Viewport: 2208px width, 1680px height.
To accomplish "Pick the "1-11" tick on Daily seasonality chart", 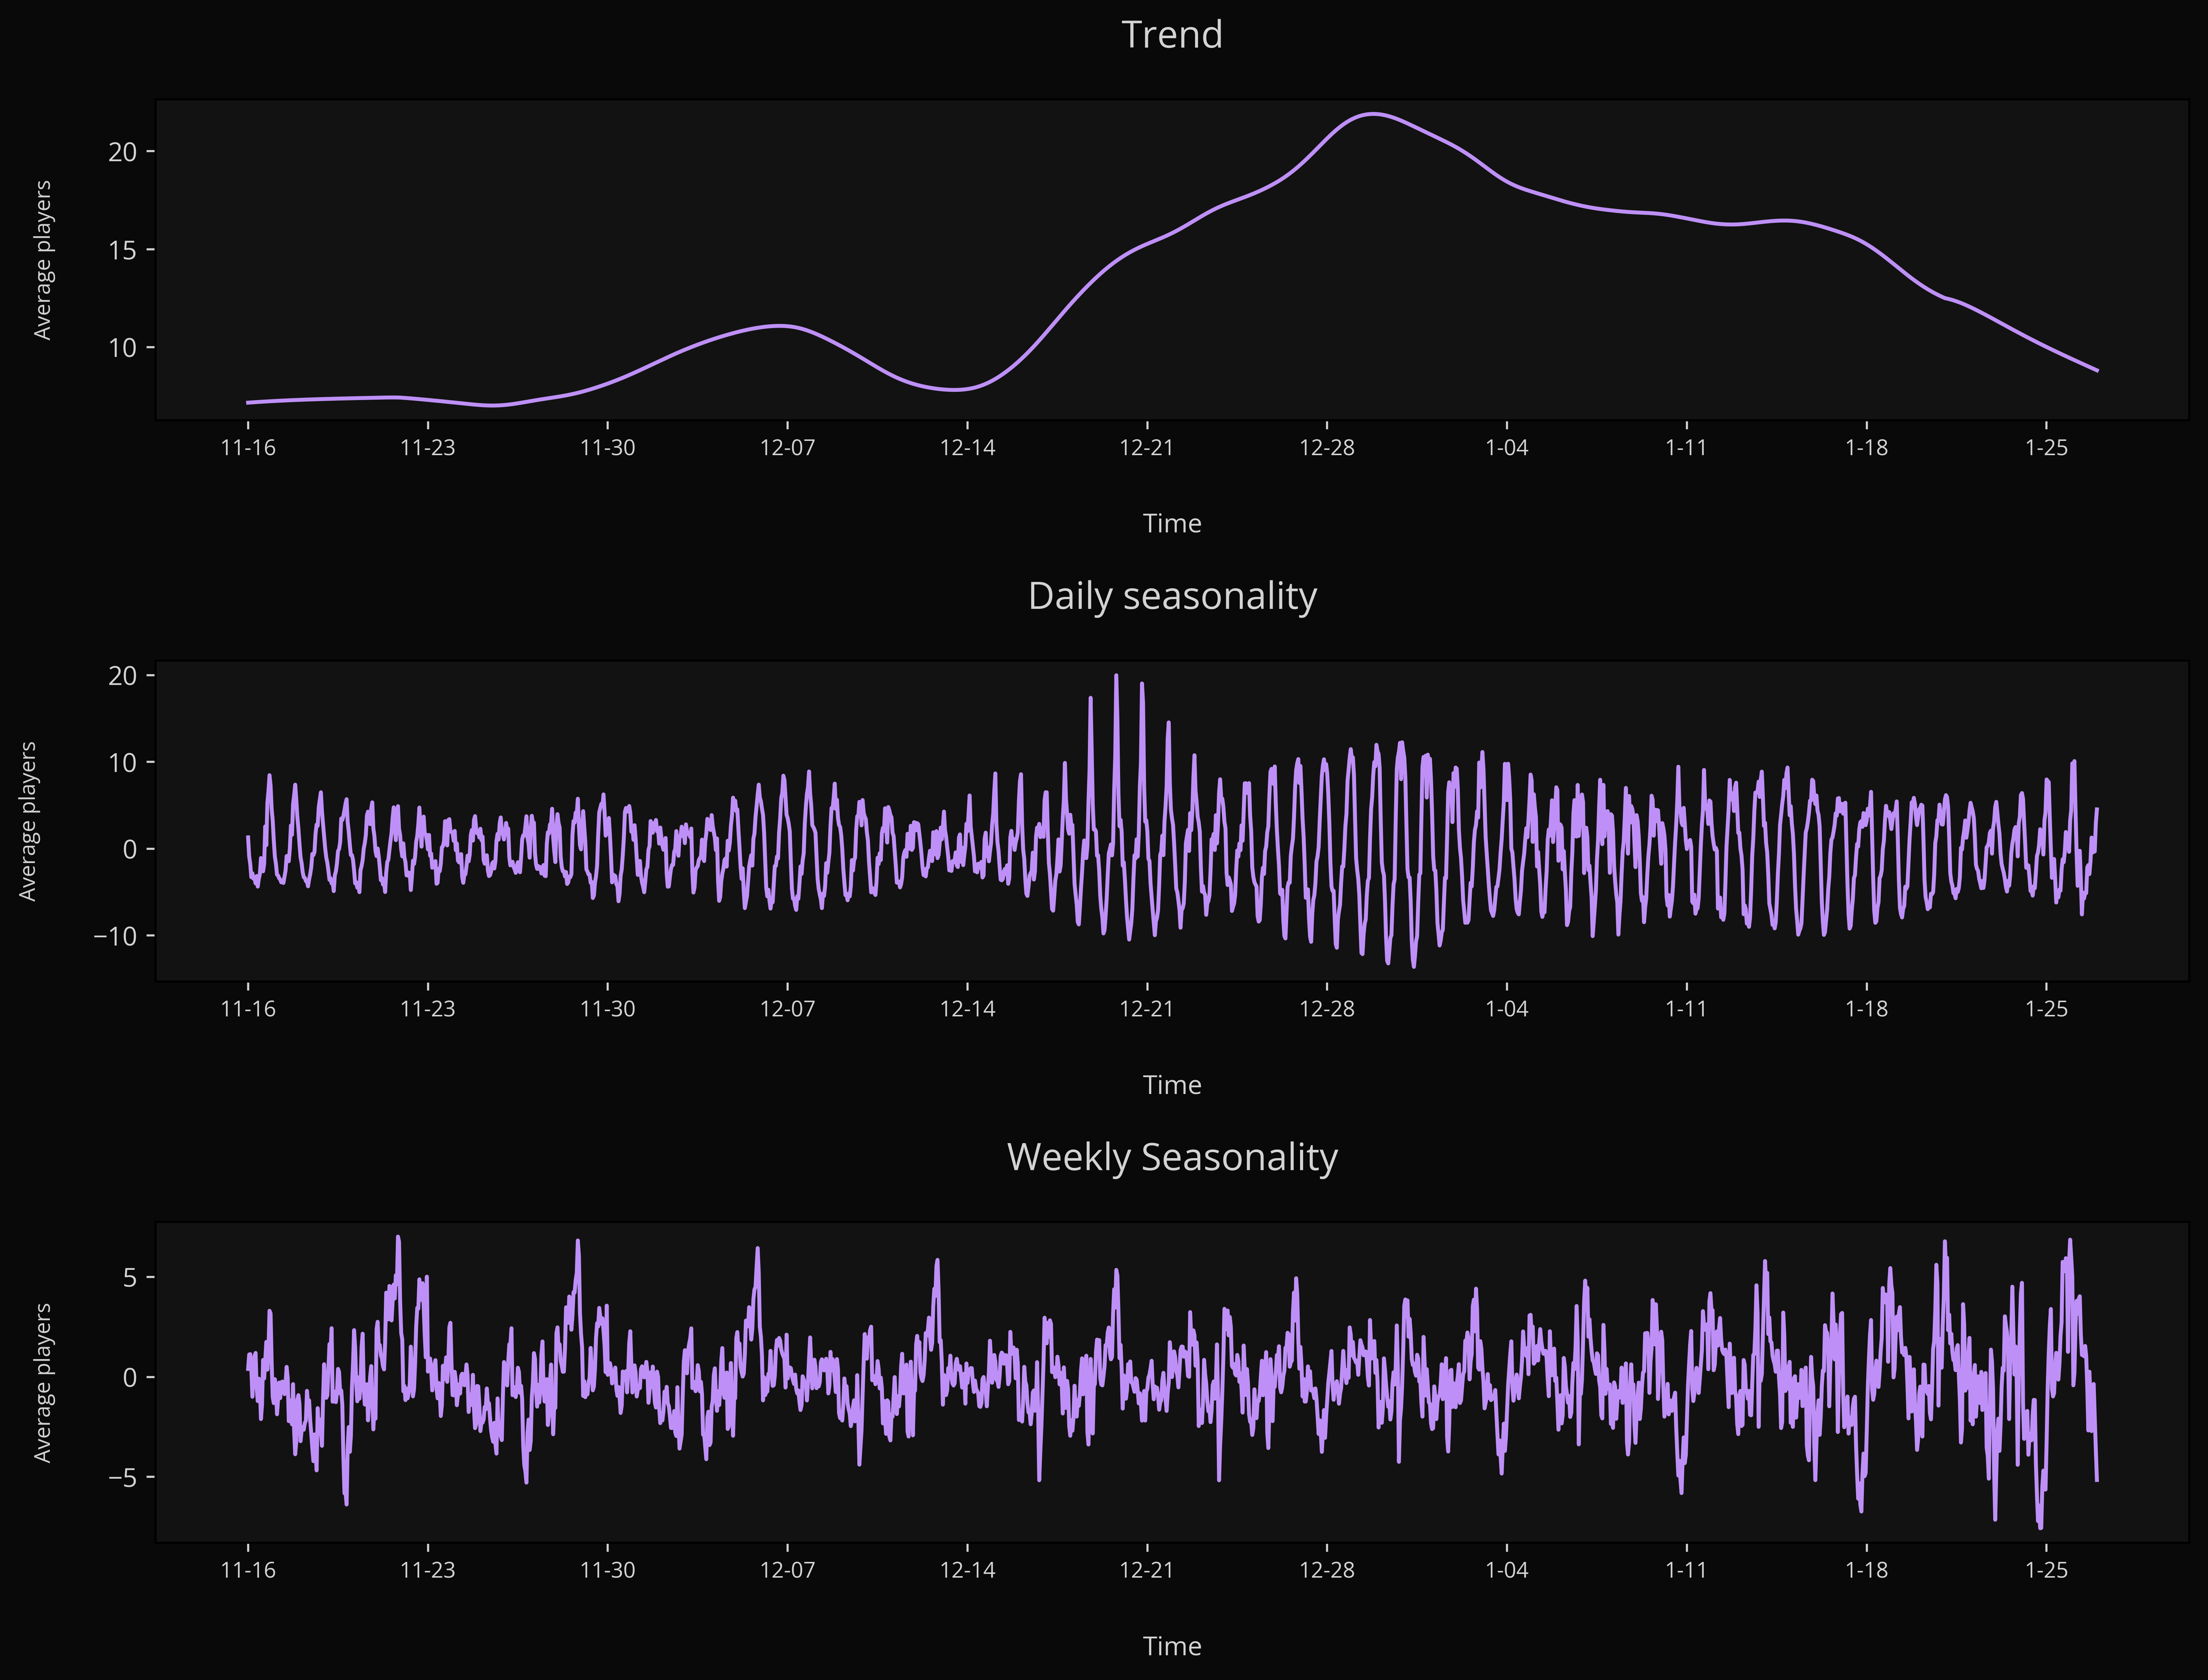I will click(1687, 1009).
